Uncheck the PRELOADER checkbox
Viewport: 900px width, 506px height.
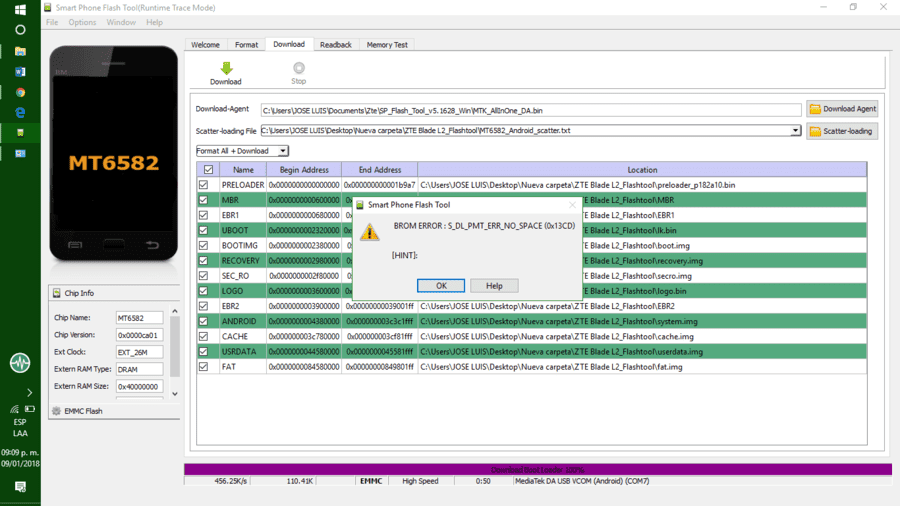[203, 185]
